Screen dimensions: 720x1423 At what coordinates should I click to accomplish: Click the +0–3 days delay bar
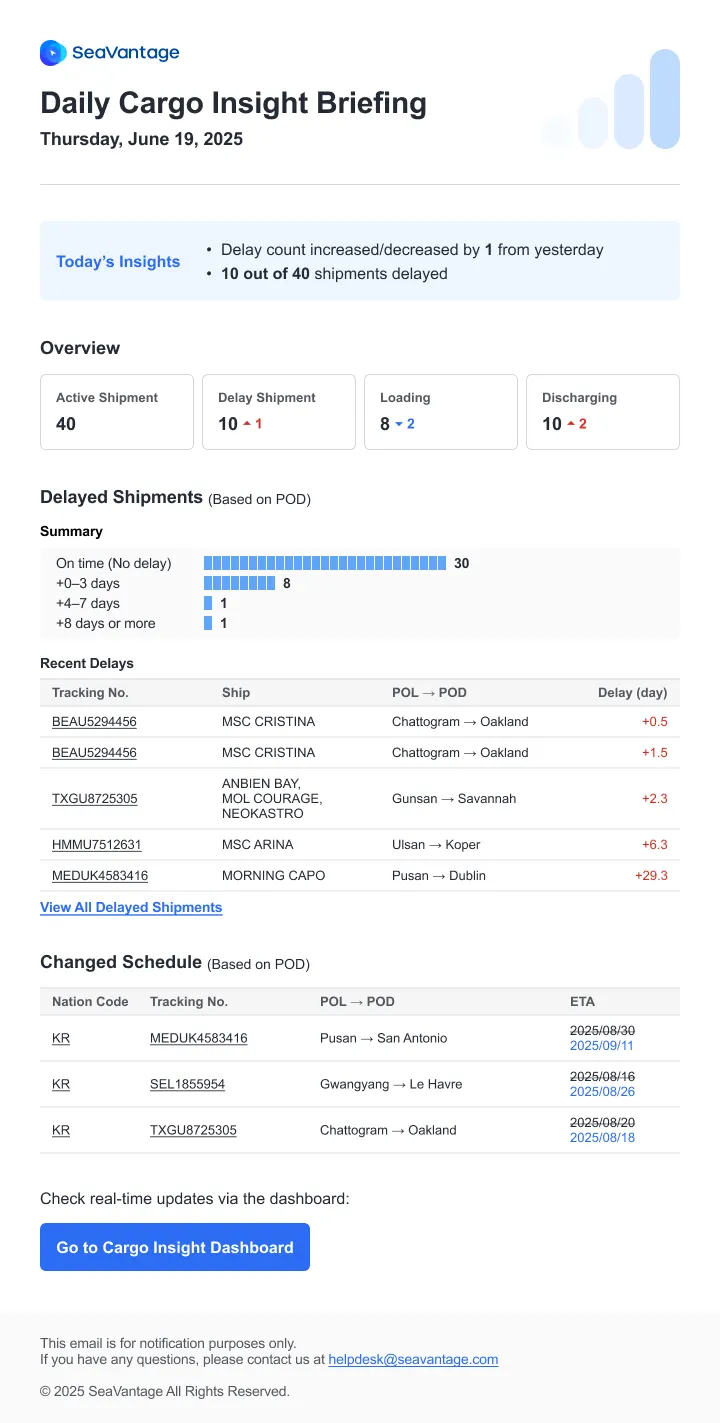pyautogui.click(x=240, y=583)
